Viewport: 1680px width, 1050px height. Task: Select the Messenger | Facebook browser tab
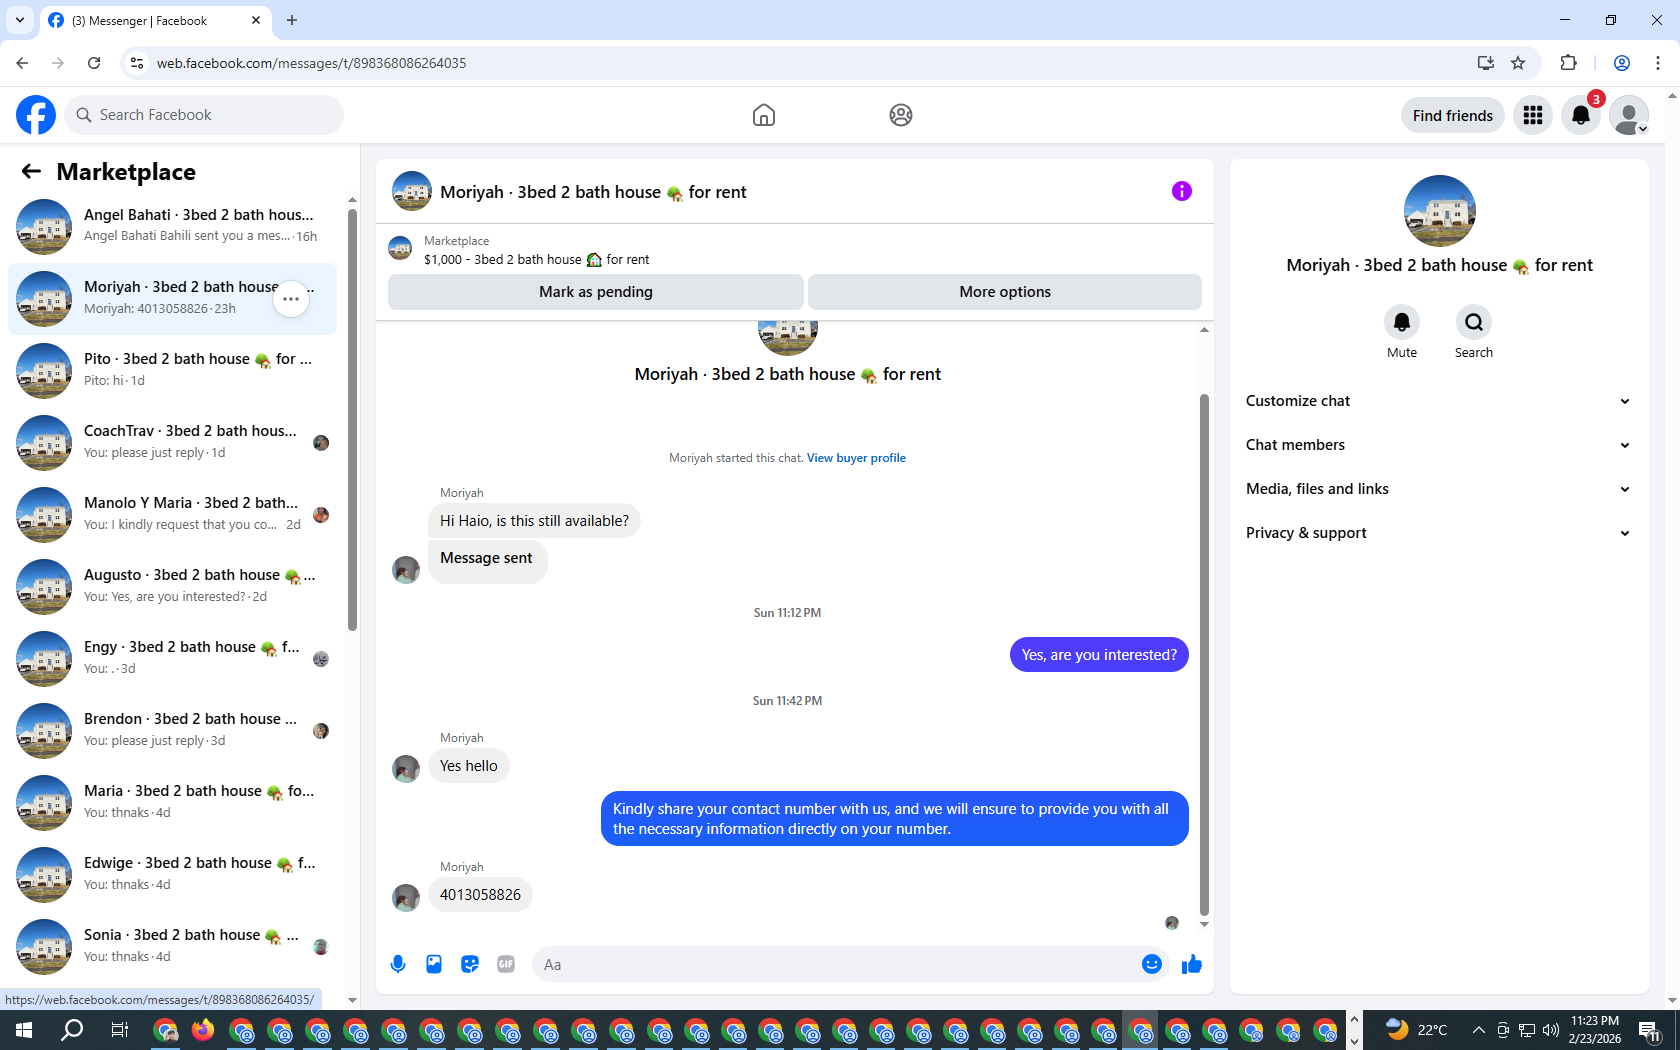156,20
